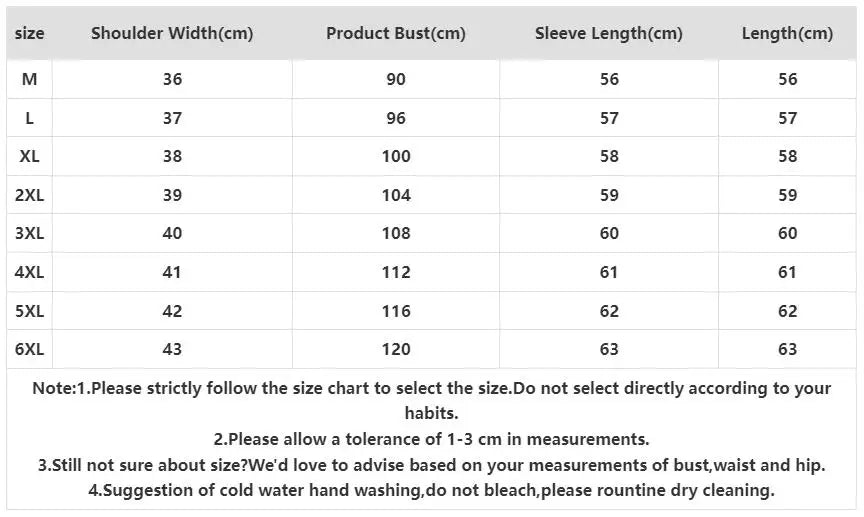The width and height of the screenshot is (864, 517).
Task: Select the XL size row label
Action: pos(30,156)
